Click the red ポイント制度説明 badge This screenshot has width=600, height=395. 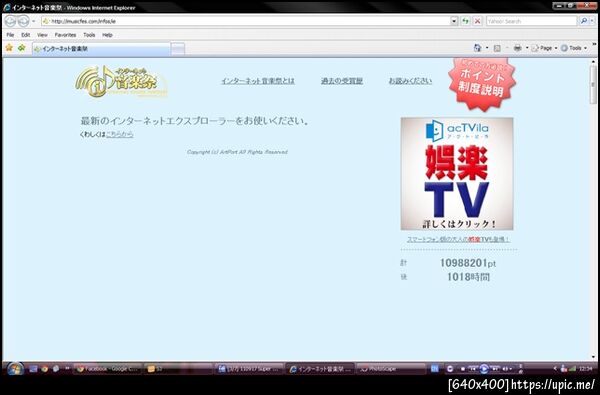[482, 83]
